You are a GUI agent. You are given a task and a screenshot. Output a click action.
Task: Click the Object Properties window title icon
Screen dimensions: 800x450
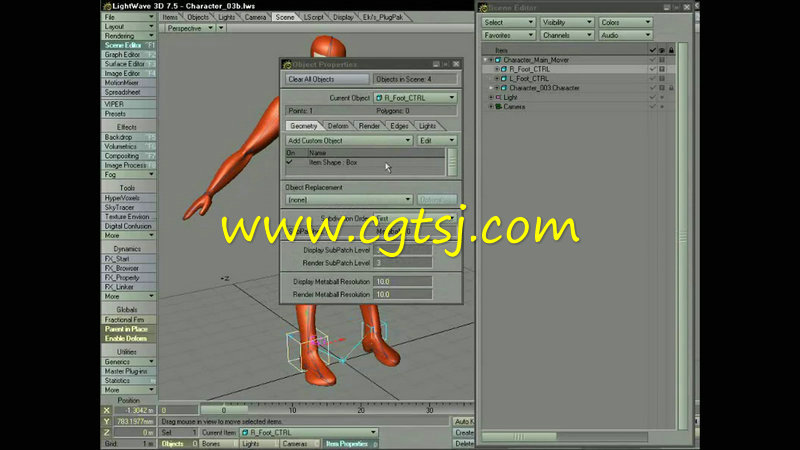click(287, 64)
